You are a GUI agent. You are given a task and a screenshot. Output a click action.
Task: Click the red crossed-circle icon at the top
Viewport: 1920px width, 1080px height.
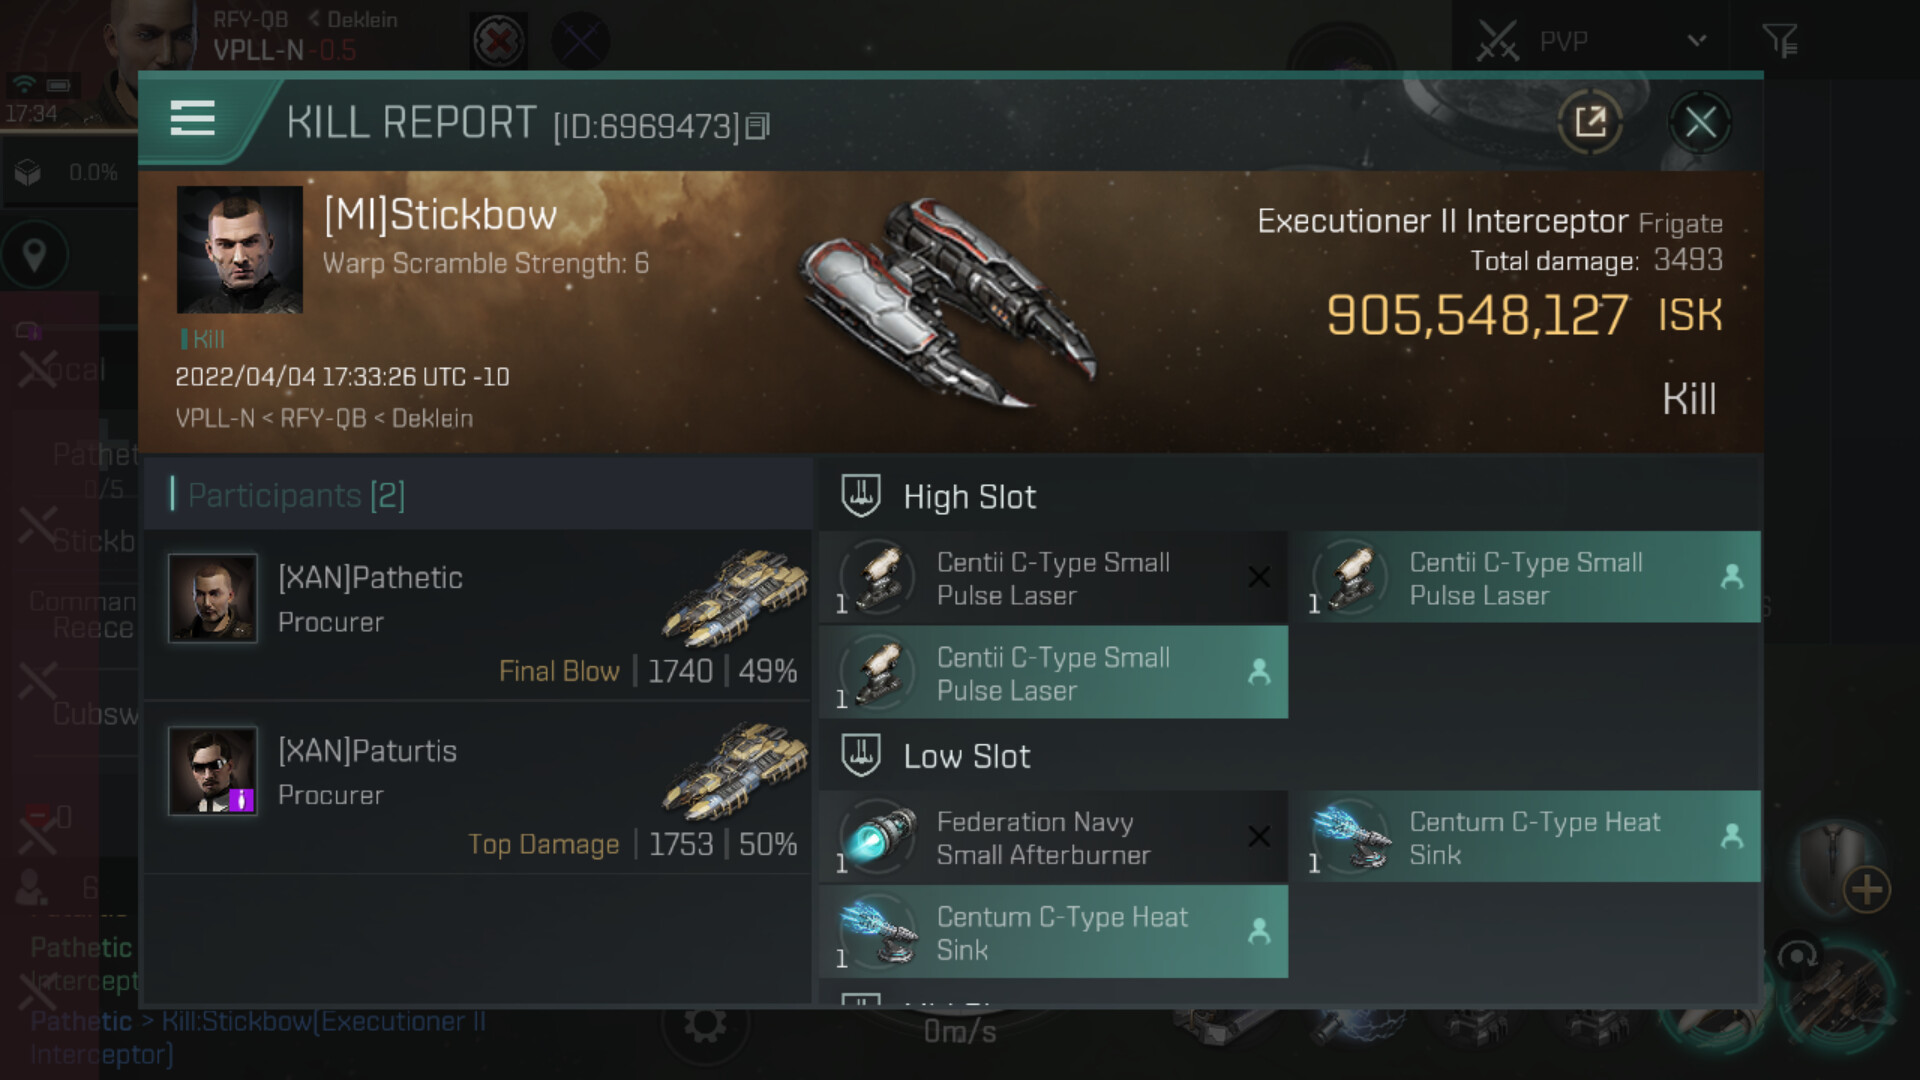499,42
